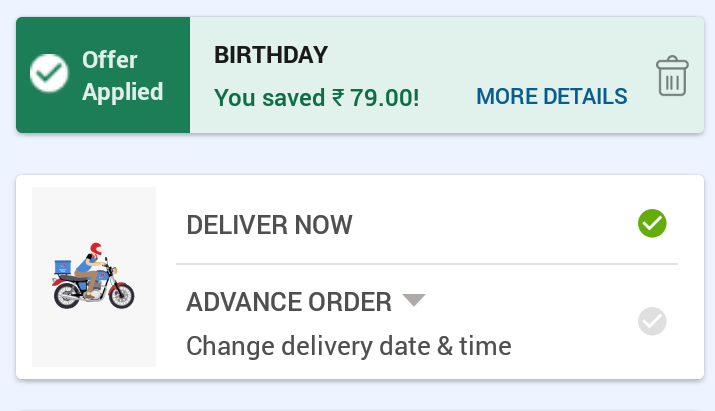Open MORE DETAILS for the birthday offer
Viewport: 715px width, 411px height.
(551, 97)
